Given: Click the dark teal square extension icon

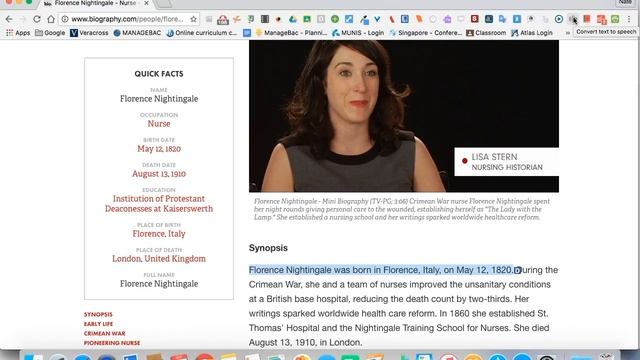Looking at the screenshot, I should tap(489, 19).
